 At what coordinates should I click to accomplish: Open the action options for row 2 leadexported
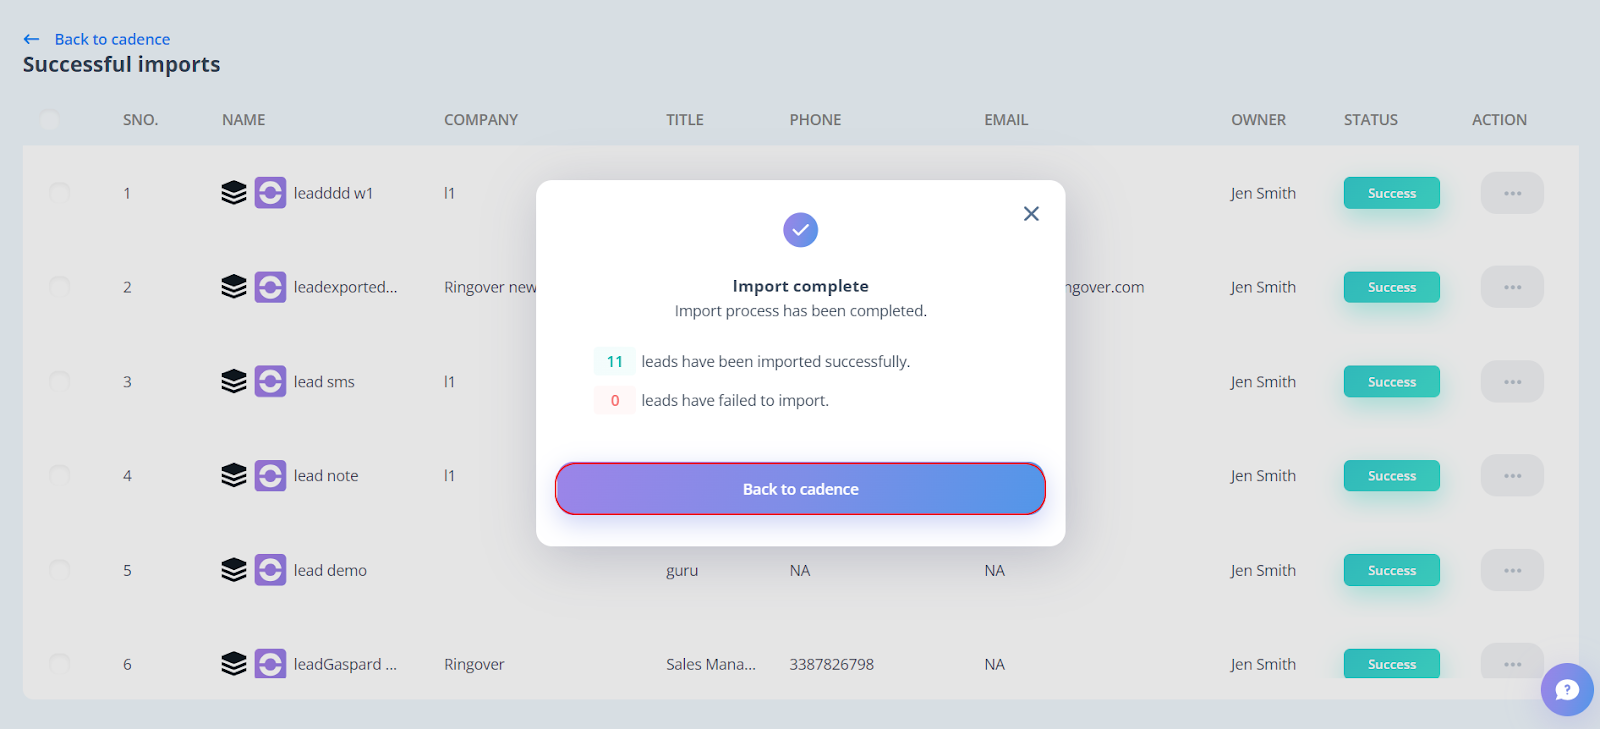click(x=1512, y=287)
